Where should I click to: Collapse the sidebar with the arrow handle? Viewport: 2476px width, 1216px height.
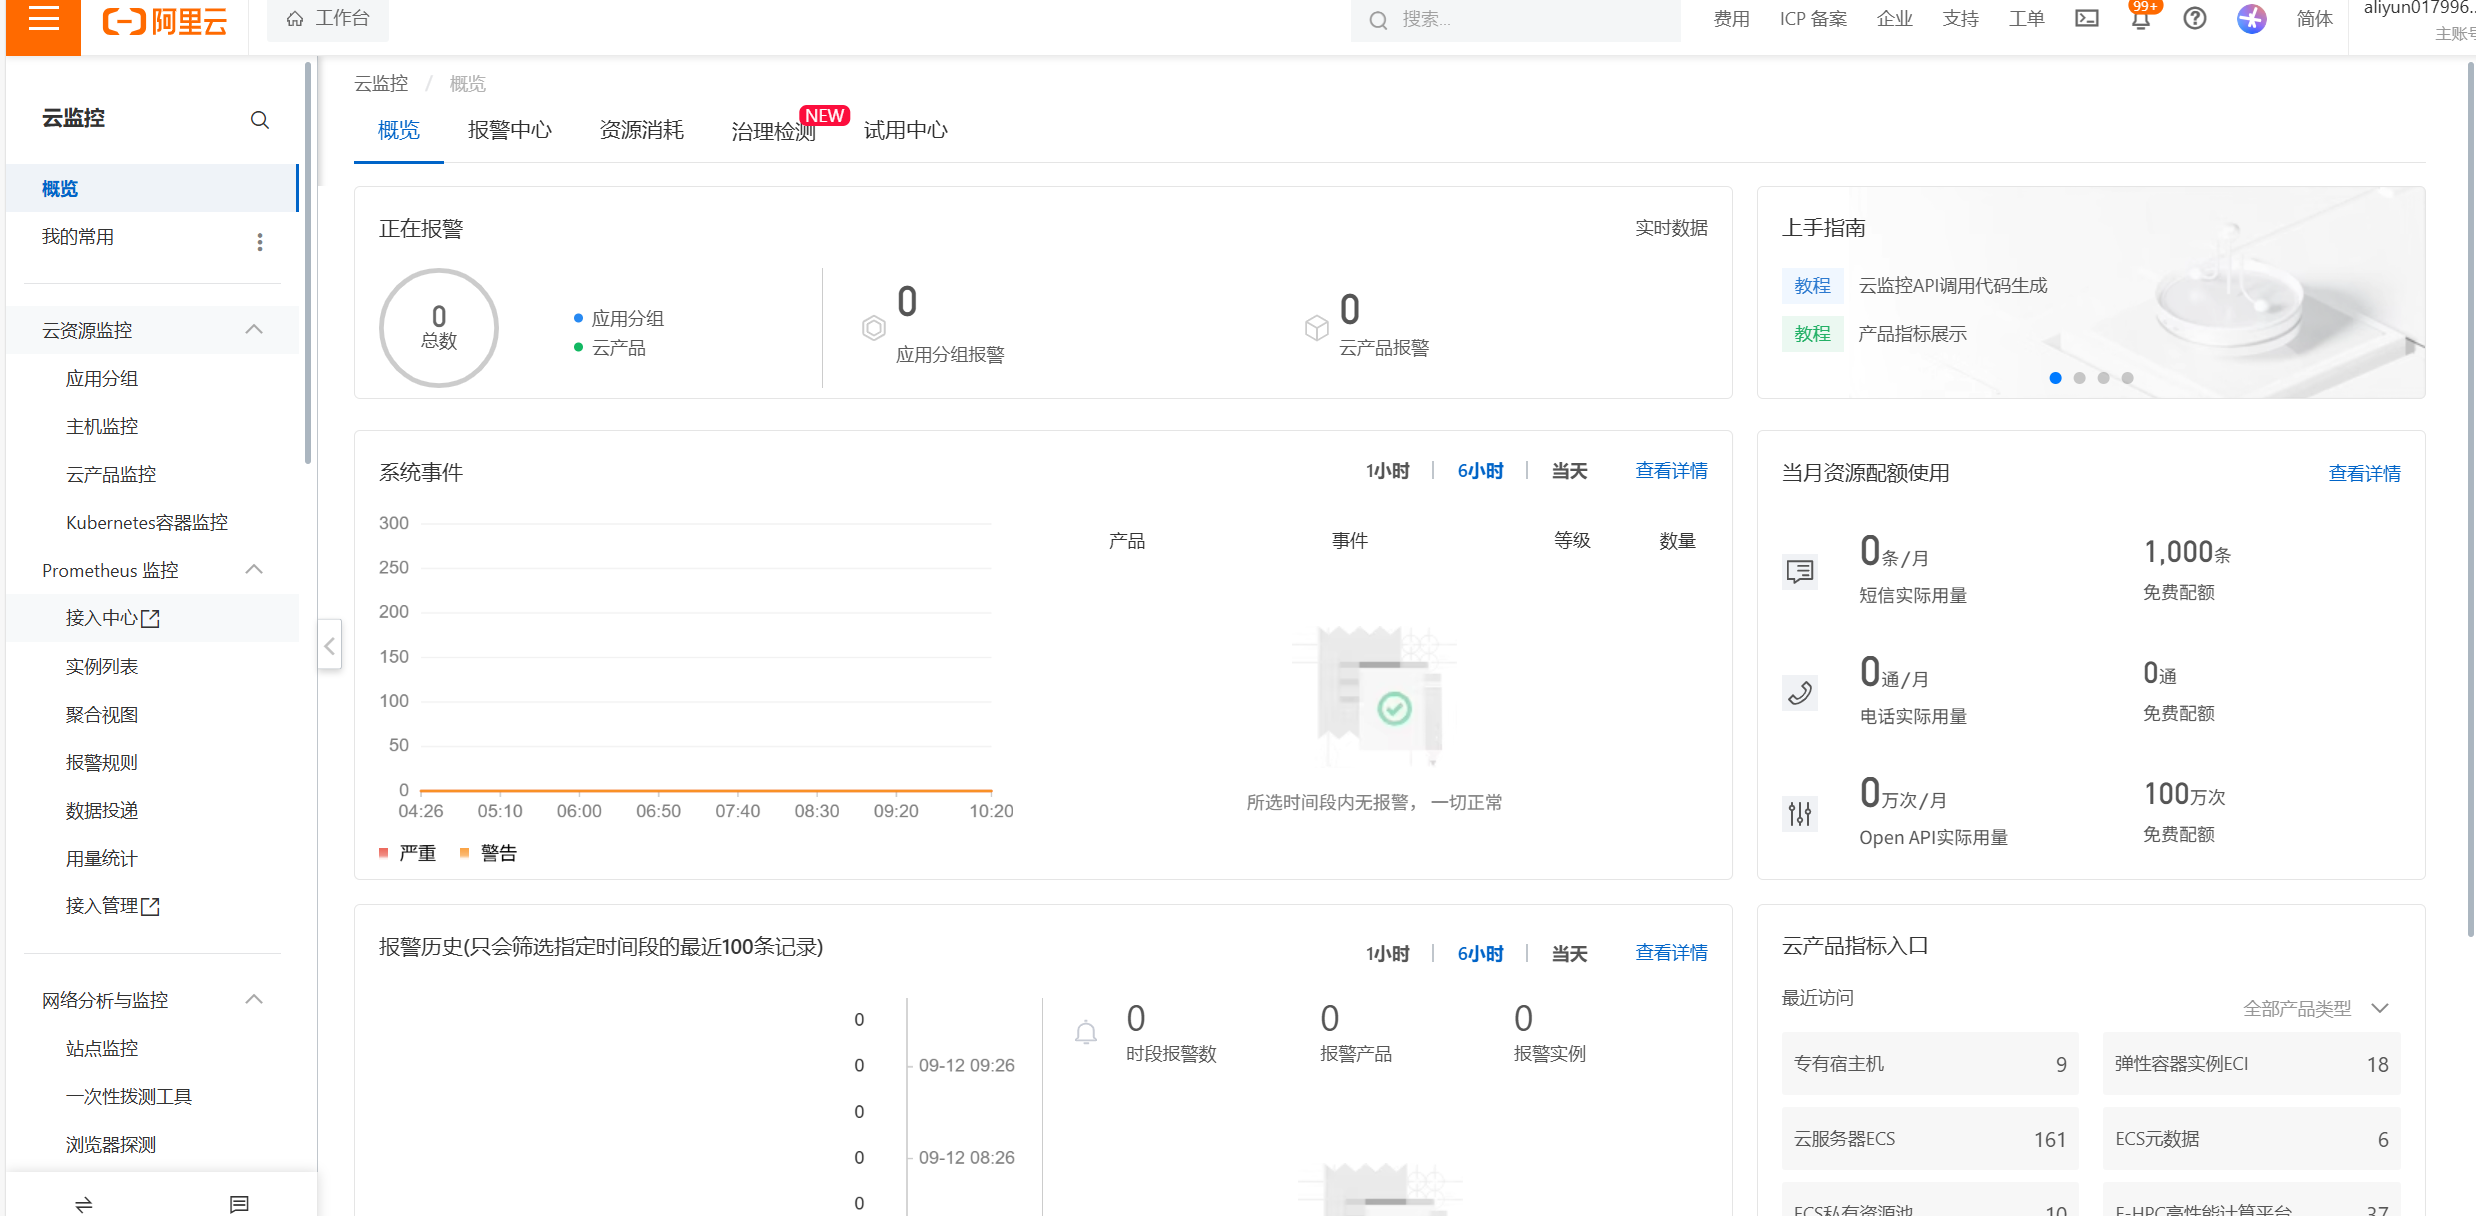pos(329,645)
